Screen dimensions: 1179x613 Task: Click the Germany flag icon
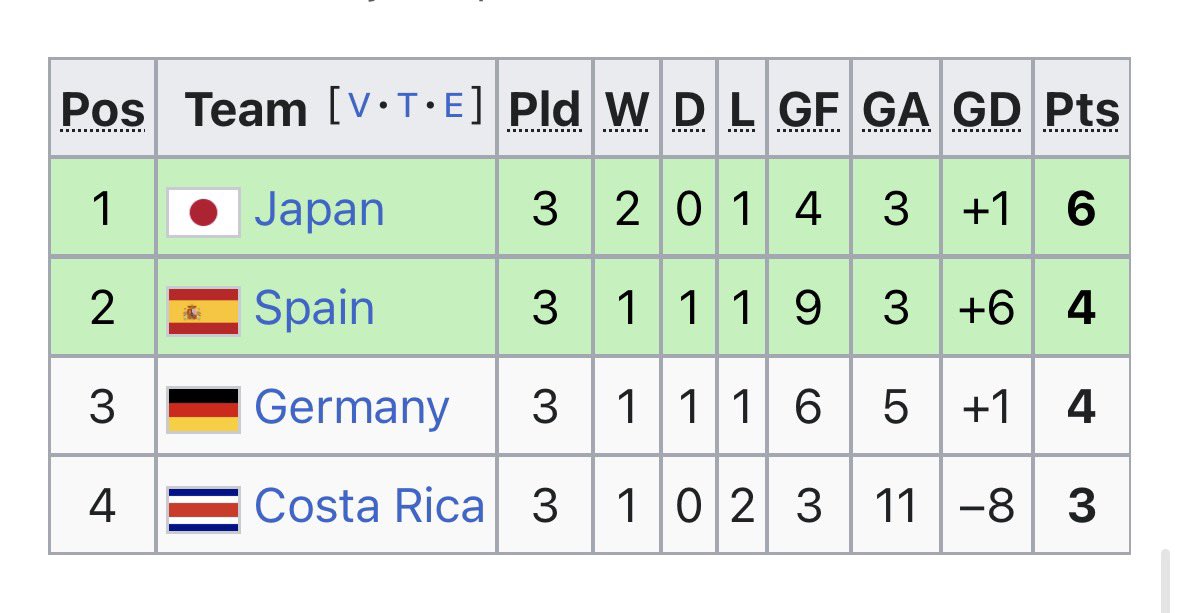(x=204, y=410)
